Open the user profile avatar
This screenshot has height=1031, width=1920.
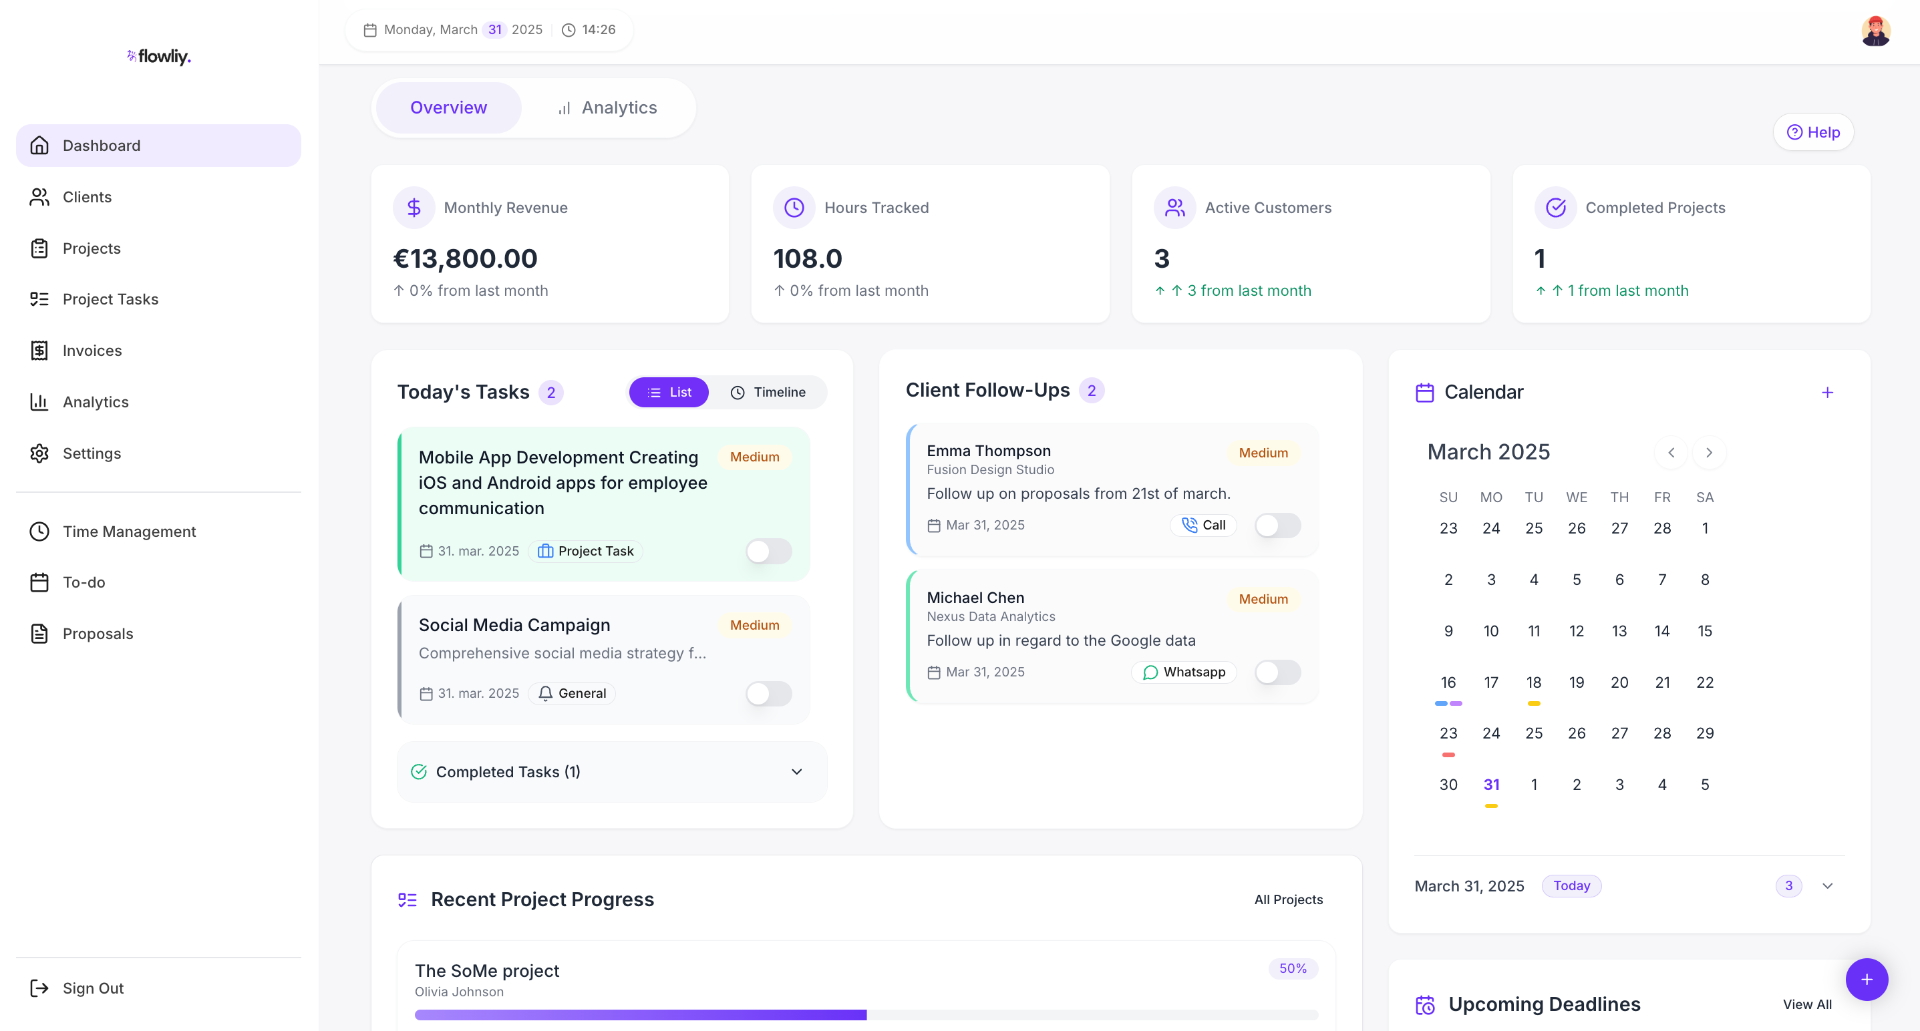(x=1875, y=31)
